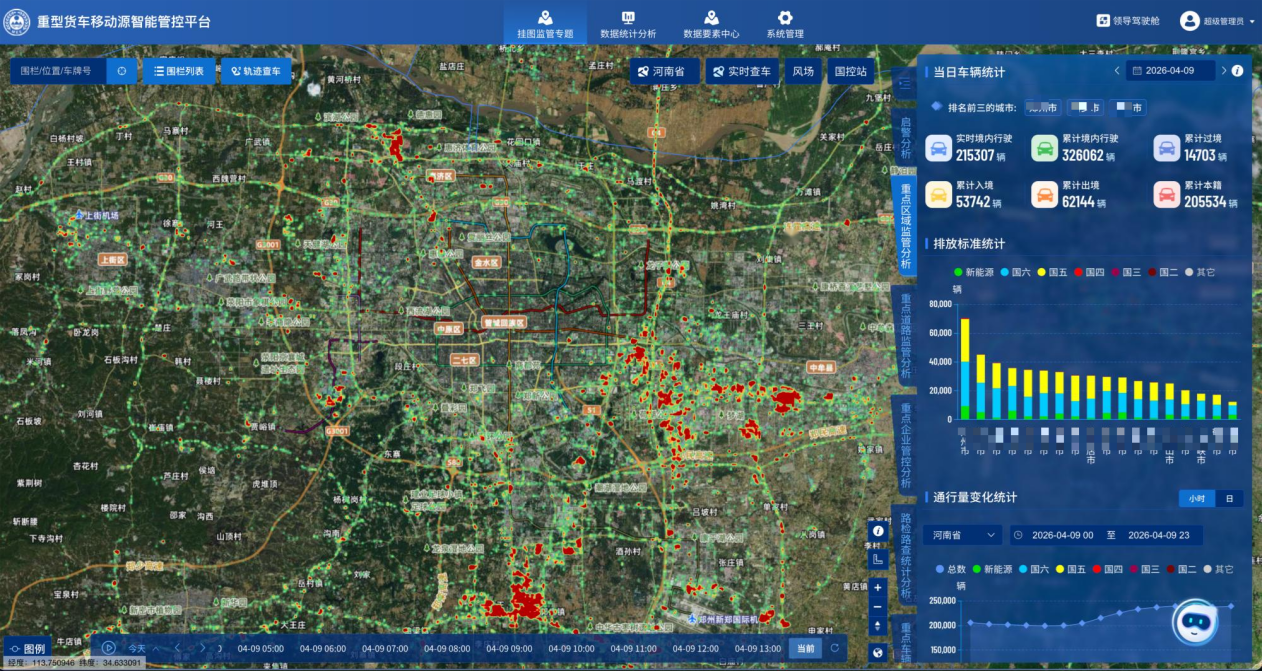This screenshot has height=671, width=1262.
Task: Click the map zoom in plus button
Action: pyautogui.click(x=877, y=587)
